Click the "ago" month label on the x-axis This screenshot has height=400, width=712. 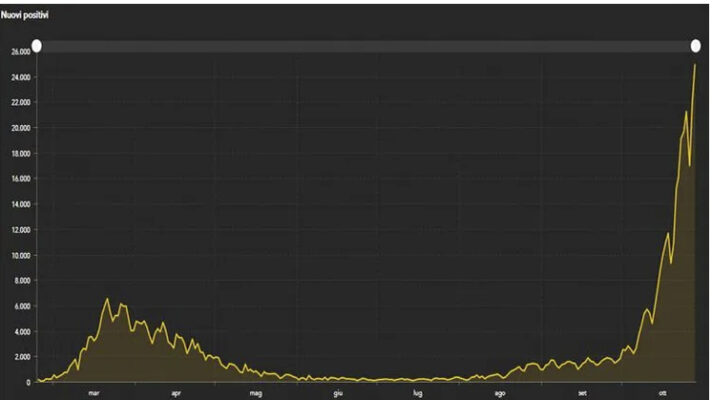pos(500,392)
